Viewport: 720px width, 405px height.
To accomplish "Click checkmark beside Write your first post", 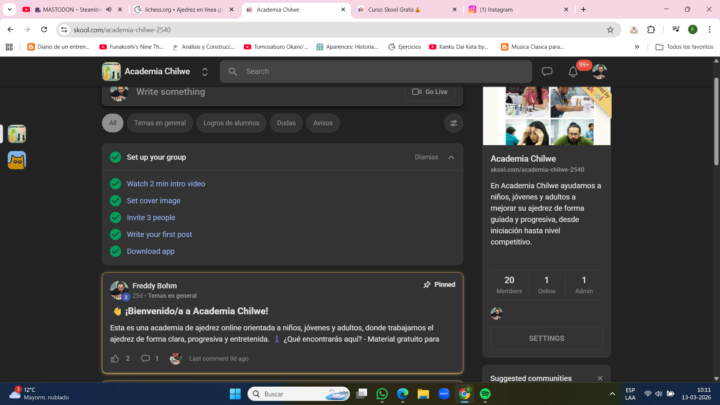I will pyautogui.click(x=115, y=235).
